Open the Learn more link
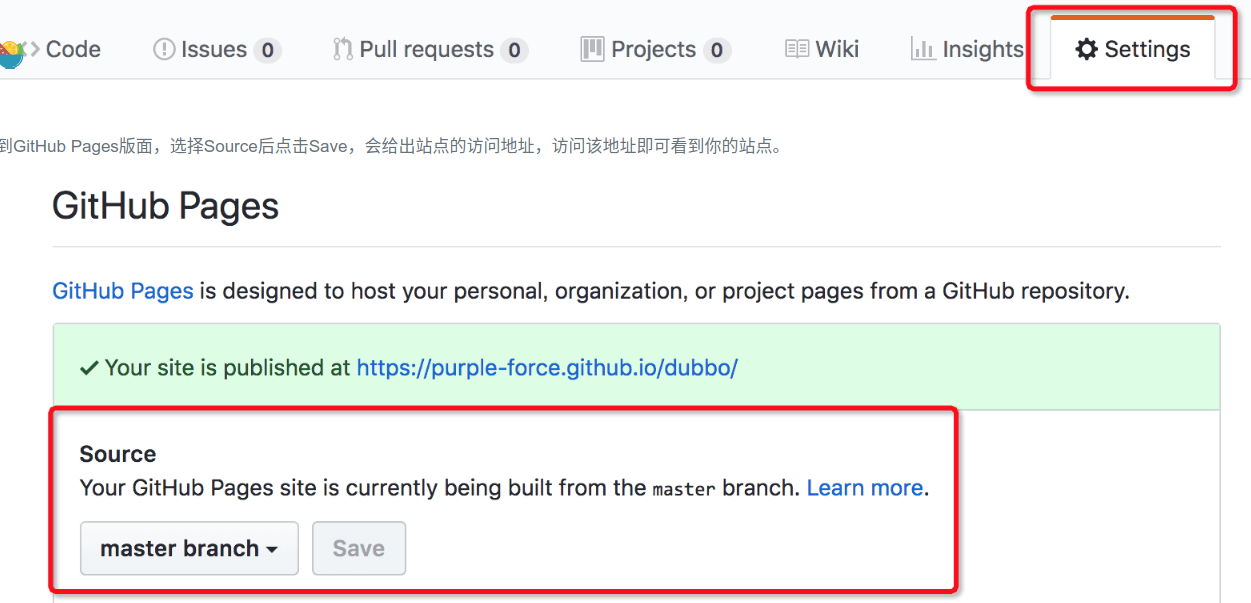This screenshot has height=603, width=1251. coord(865,488)
